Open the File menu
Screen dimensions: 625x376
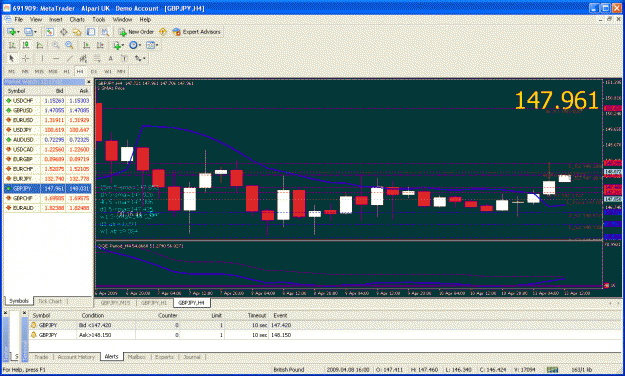[18, 20]
